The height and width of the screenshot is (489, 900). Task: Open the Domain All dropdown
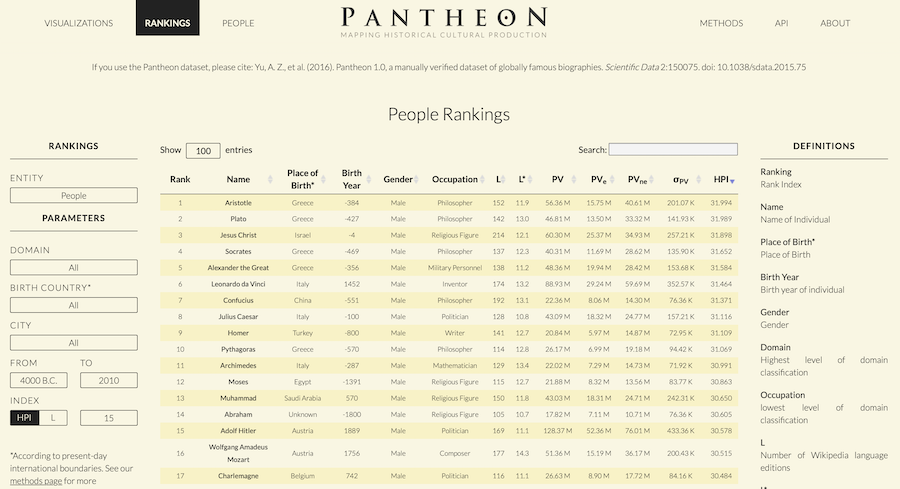(73, 267)
